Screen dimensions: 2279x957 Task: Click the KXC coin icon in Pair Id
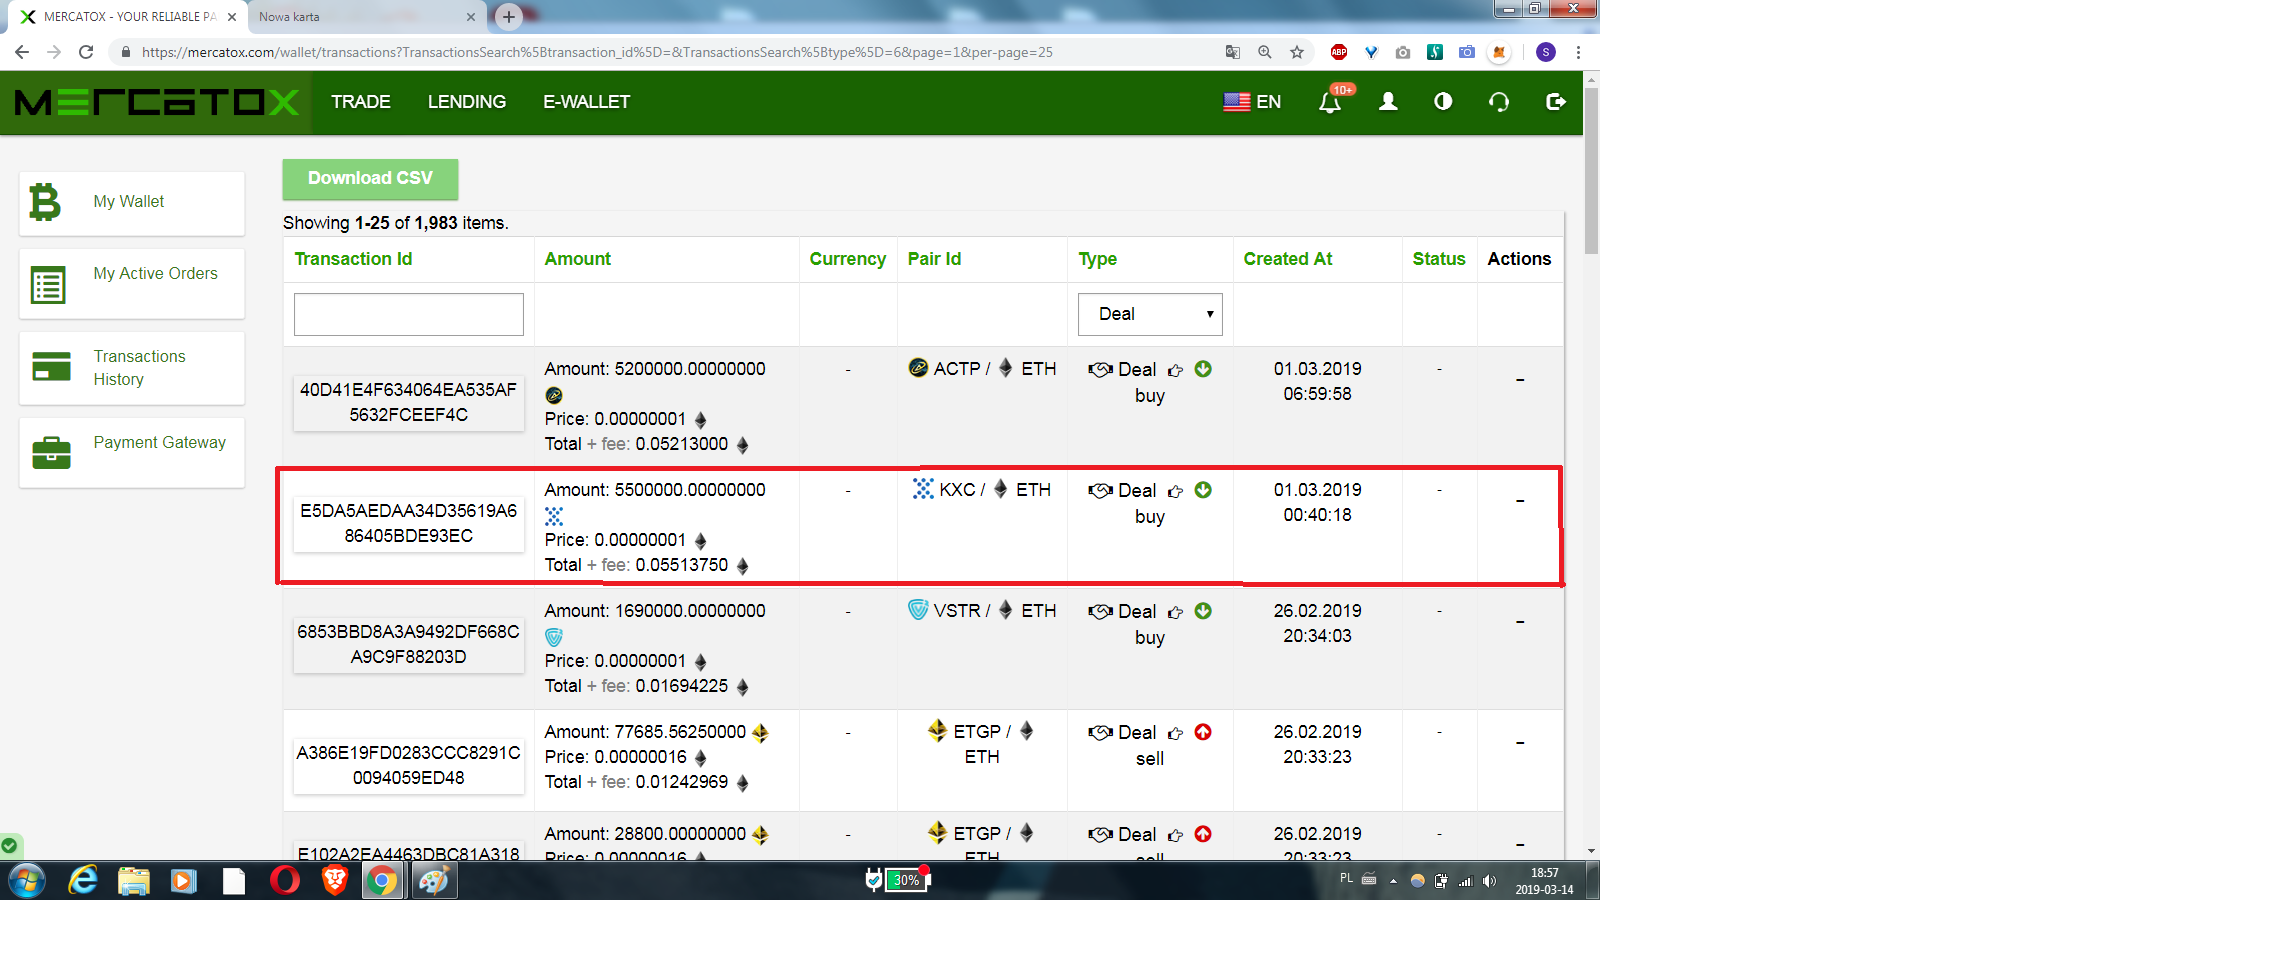pos(923,489)
